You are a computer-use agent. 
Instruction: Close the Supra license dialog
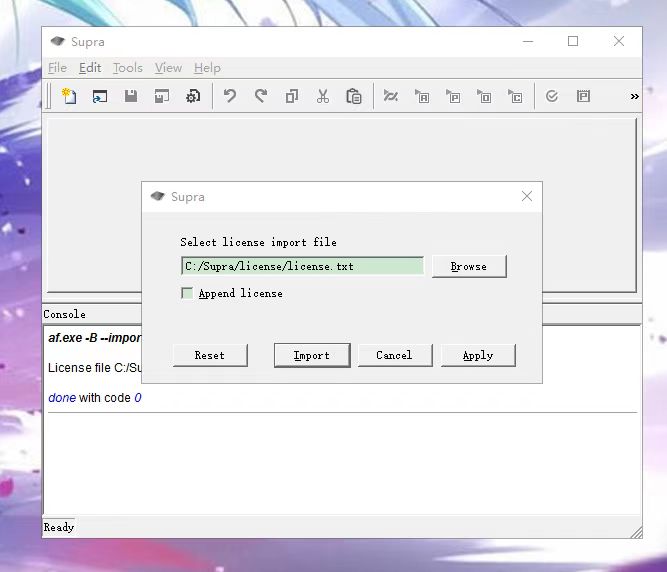point(527,196)
